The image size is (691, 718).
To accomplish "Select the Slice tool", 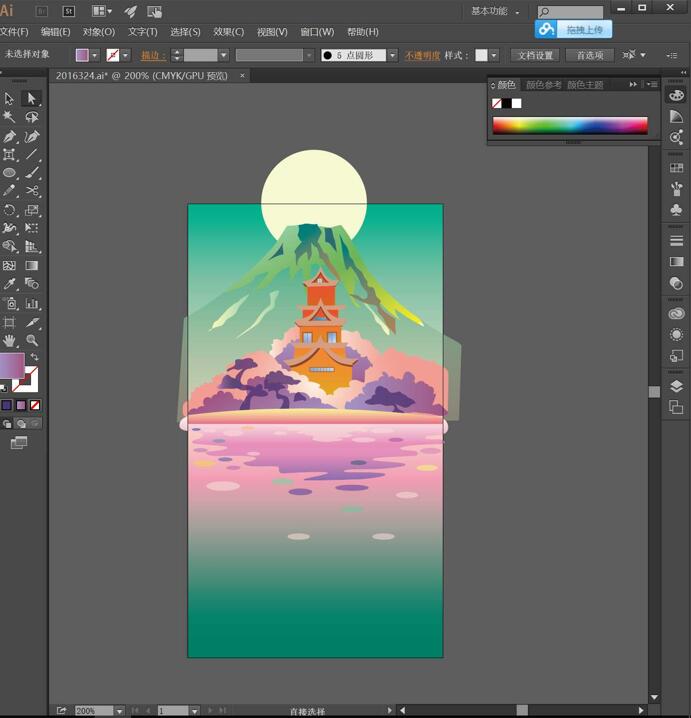I will click(x=31, y=323).
